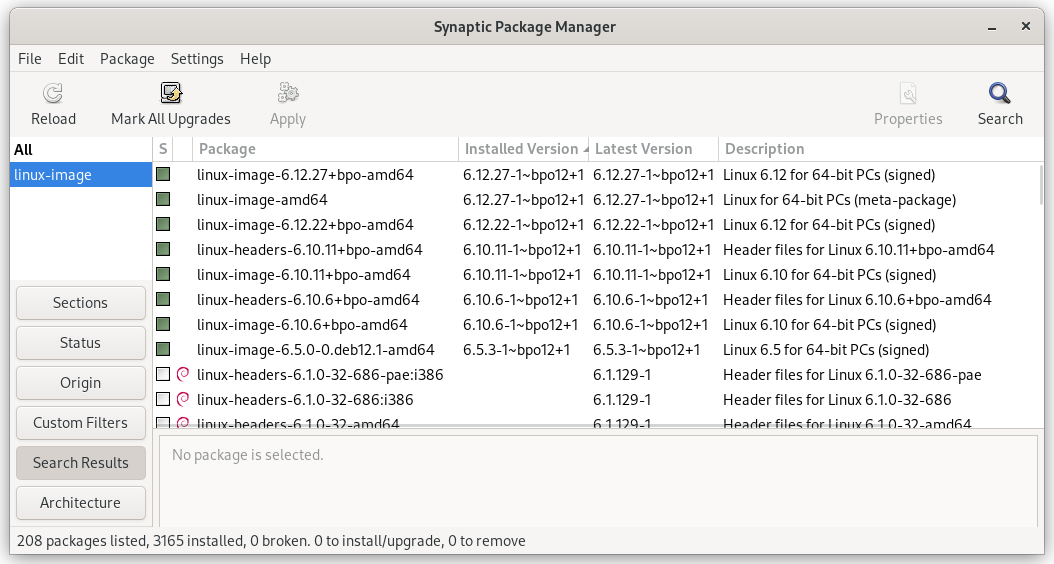The width and height of the screenshot is (1054, 564).
Task: Sort by the S status column header
Action: click(163, 149)
